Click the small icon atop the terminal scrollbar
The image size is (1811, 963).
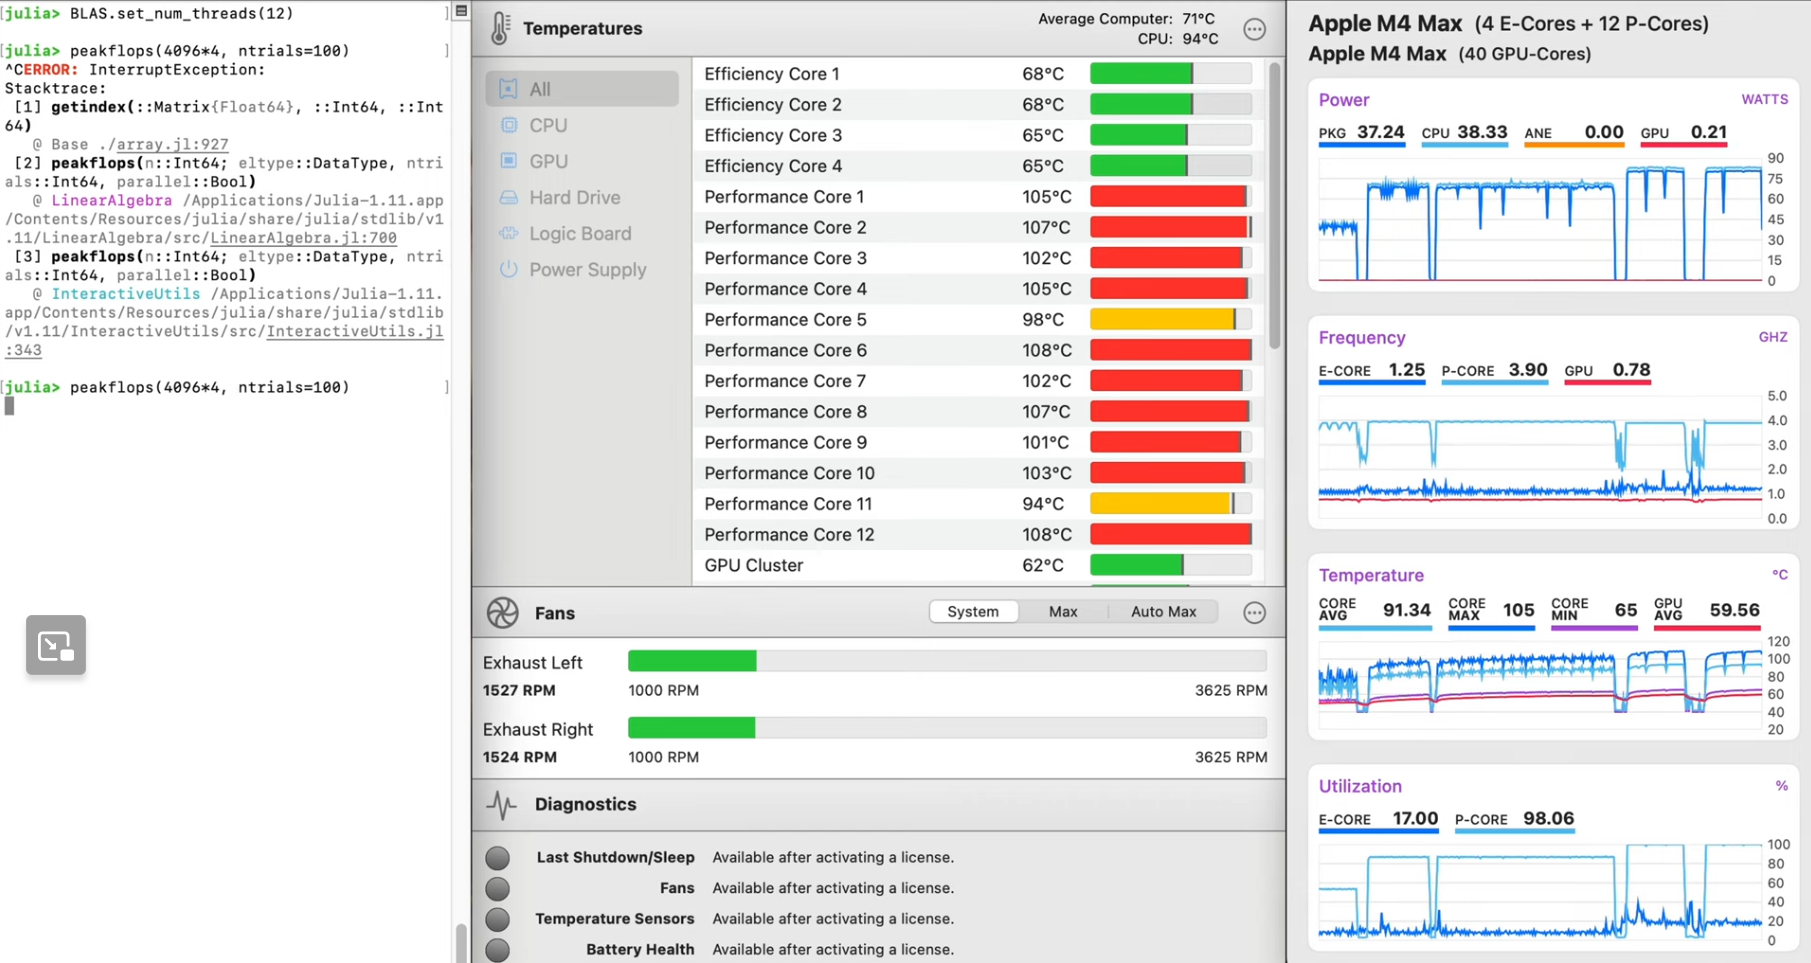(461, 11)
